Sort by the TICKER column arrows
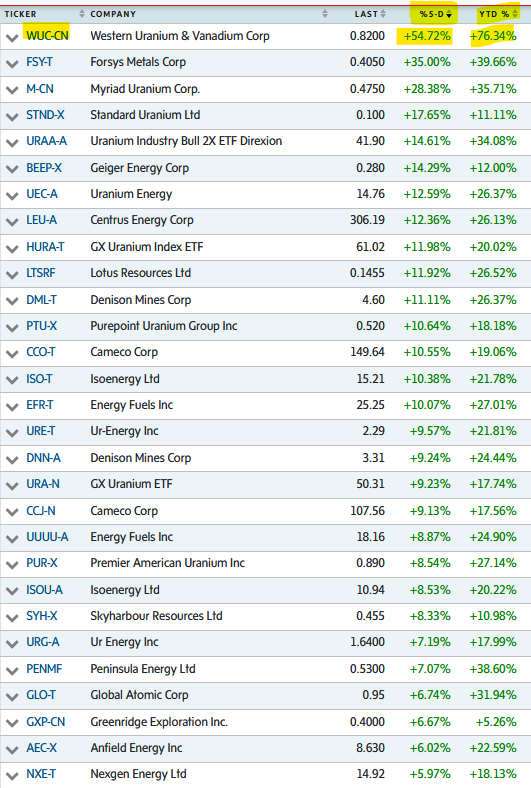Viewport: 531px width, 788px height. pyautogui.click(x=82, y=14)
